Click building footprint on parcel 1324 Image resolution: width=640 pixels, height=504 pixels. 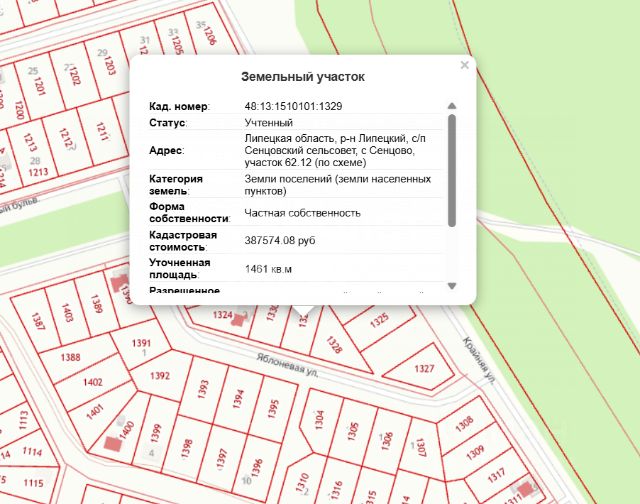(237, 320)
